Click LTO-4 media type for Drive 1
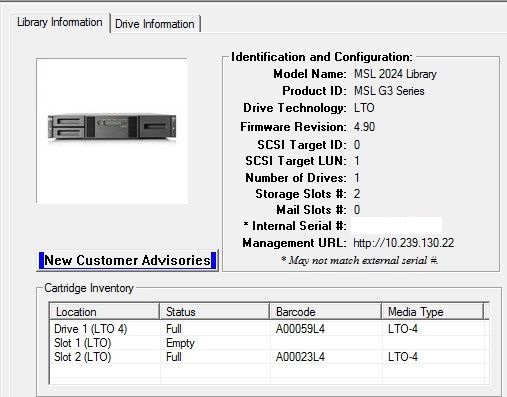The image size is (507, 397). click(403, 329)
